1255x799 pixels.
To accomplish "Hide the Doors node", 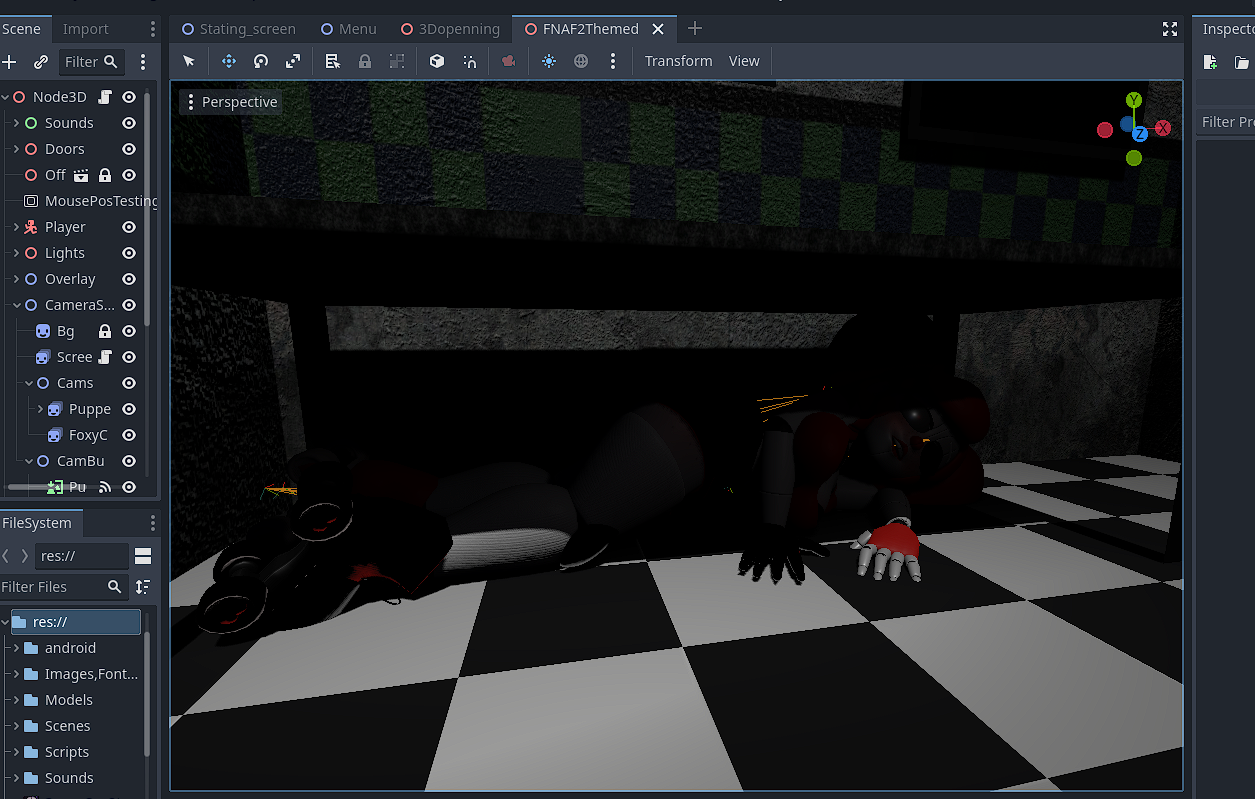I will pos(129,149).
